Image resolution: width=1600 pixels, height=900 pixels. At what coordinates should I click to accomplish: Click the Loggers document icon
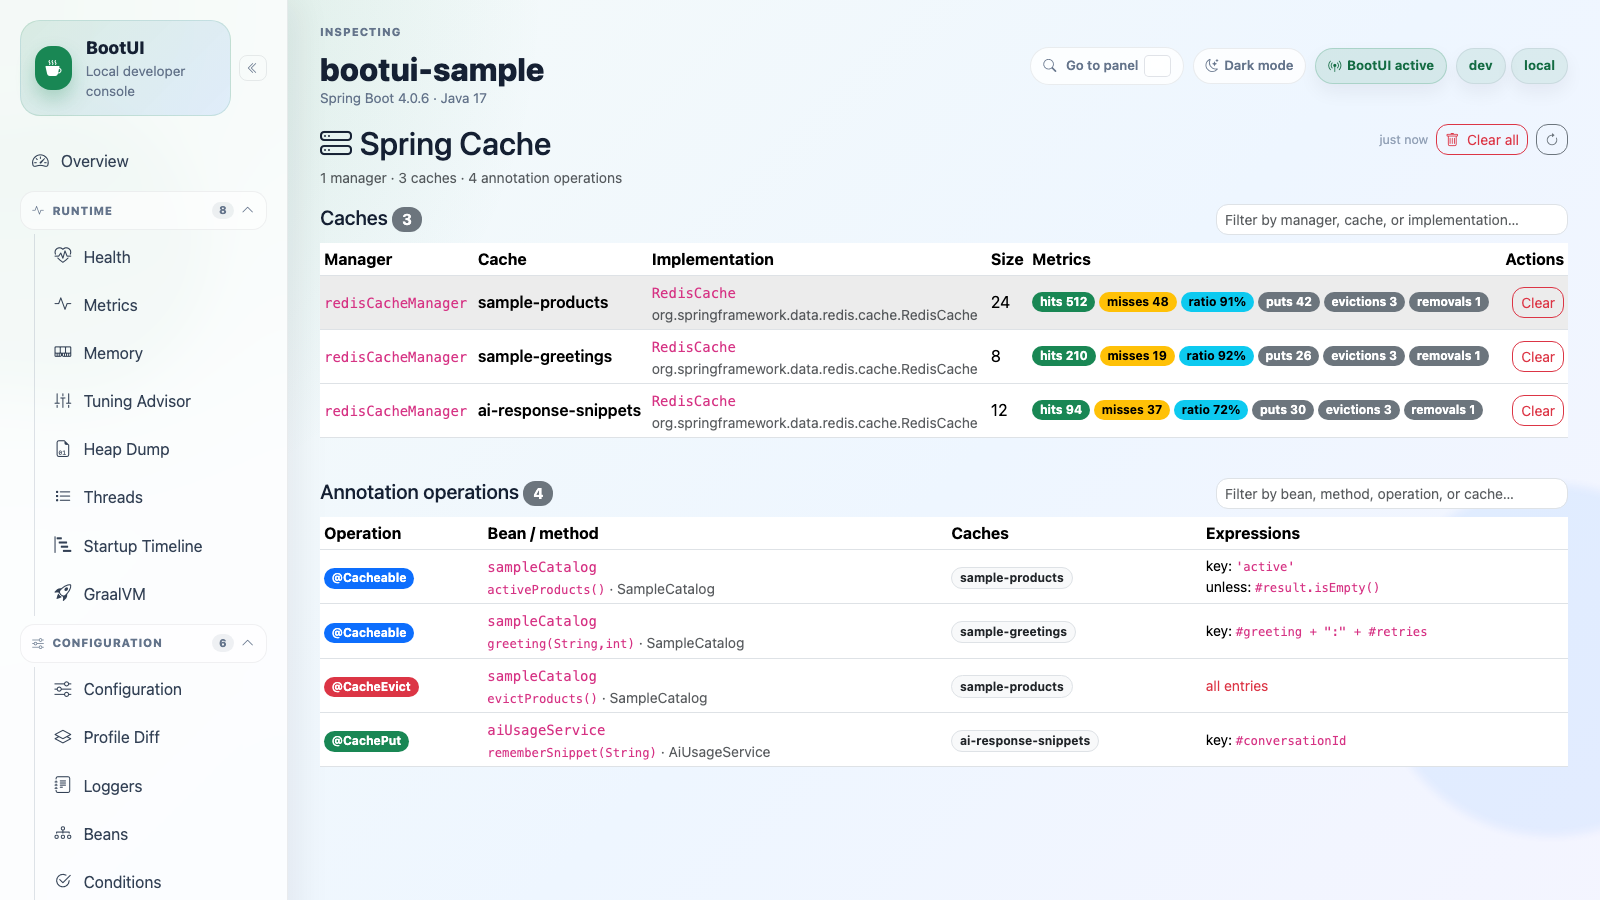[x=63, y=785]
